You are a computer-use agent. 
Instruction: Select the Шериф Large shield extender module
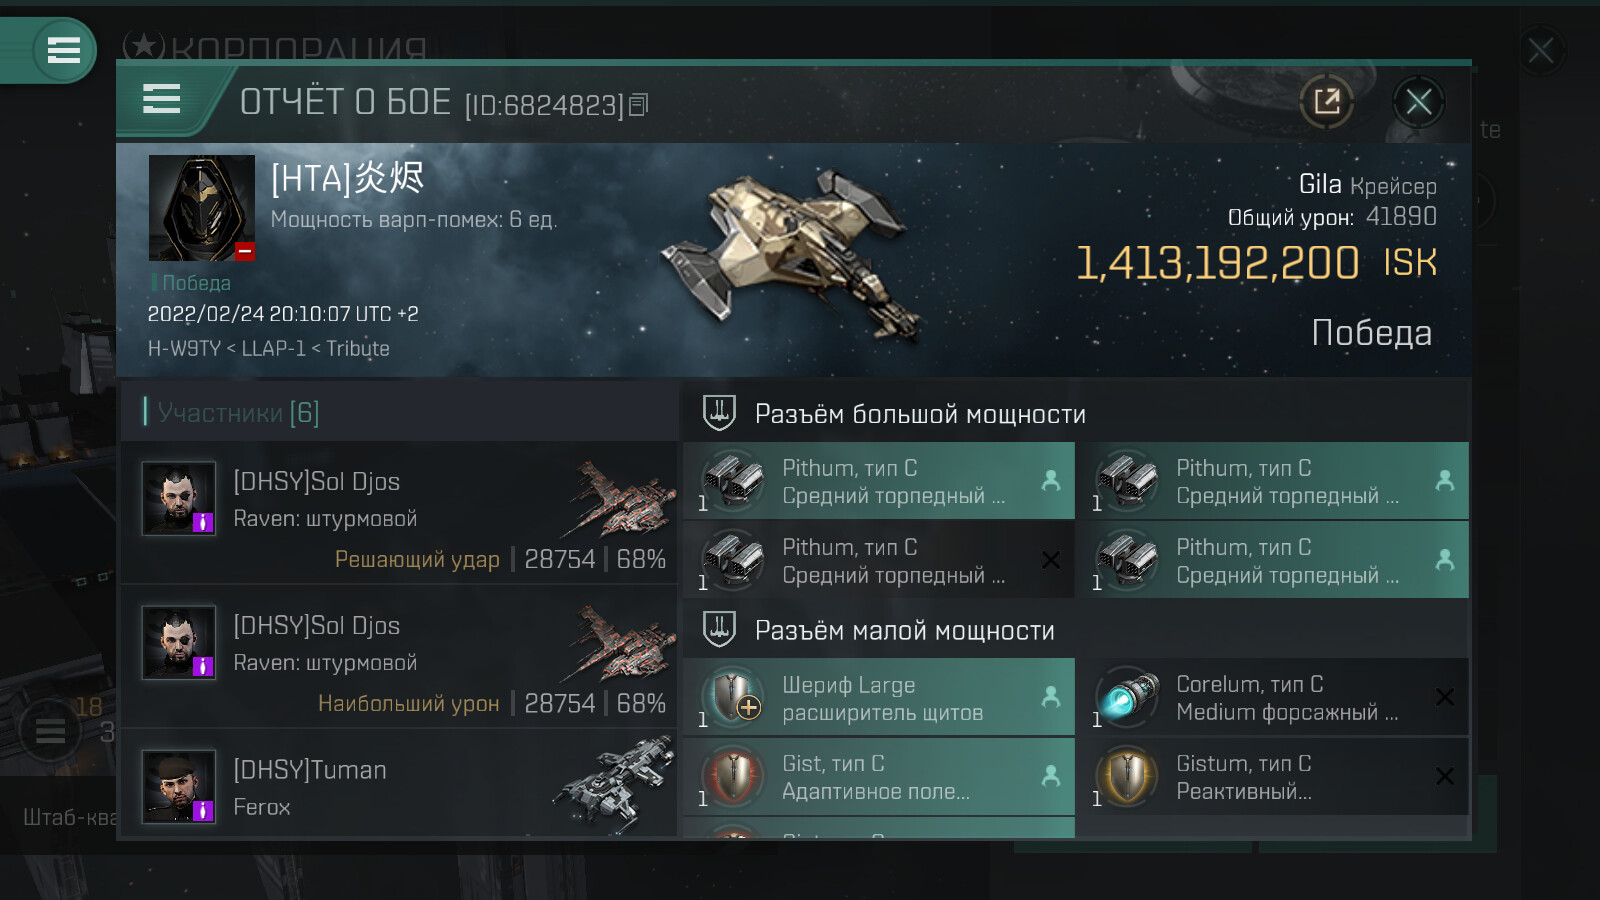click(879, 698)
